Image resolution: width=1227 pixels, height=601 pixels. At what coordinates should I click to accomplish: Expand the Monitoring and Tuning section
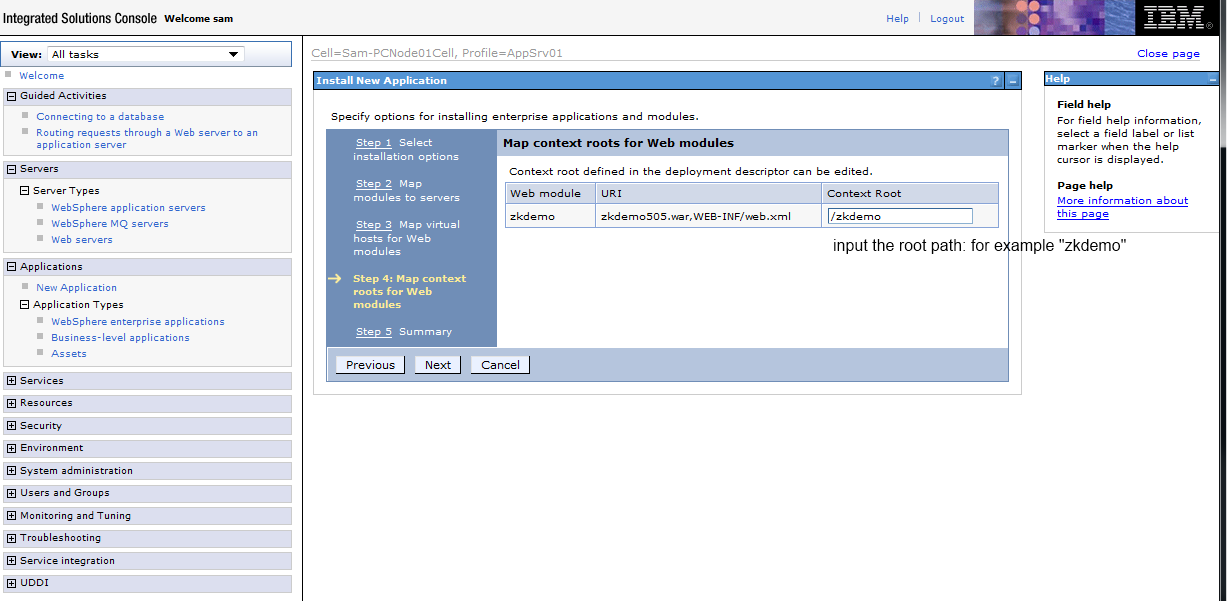(12, 516)
